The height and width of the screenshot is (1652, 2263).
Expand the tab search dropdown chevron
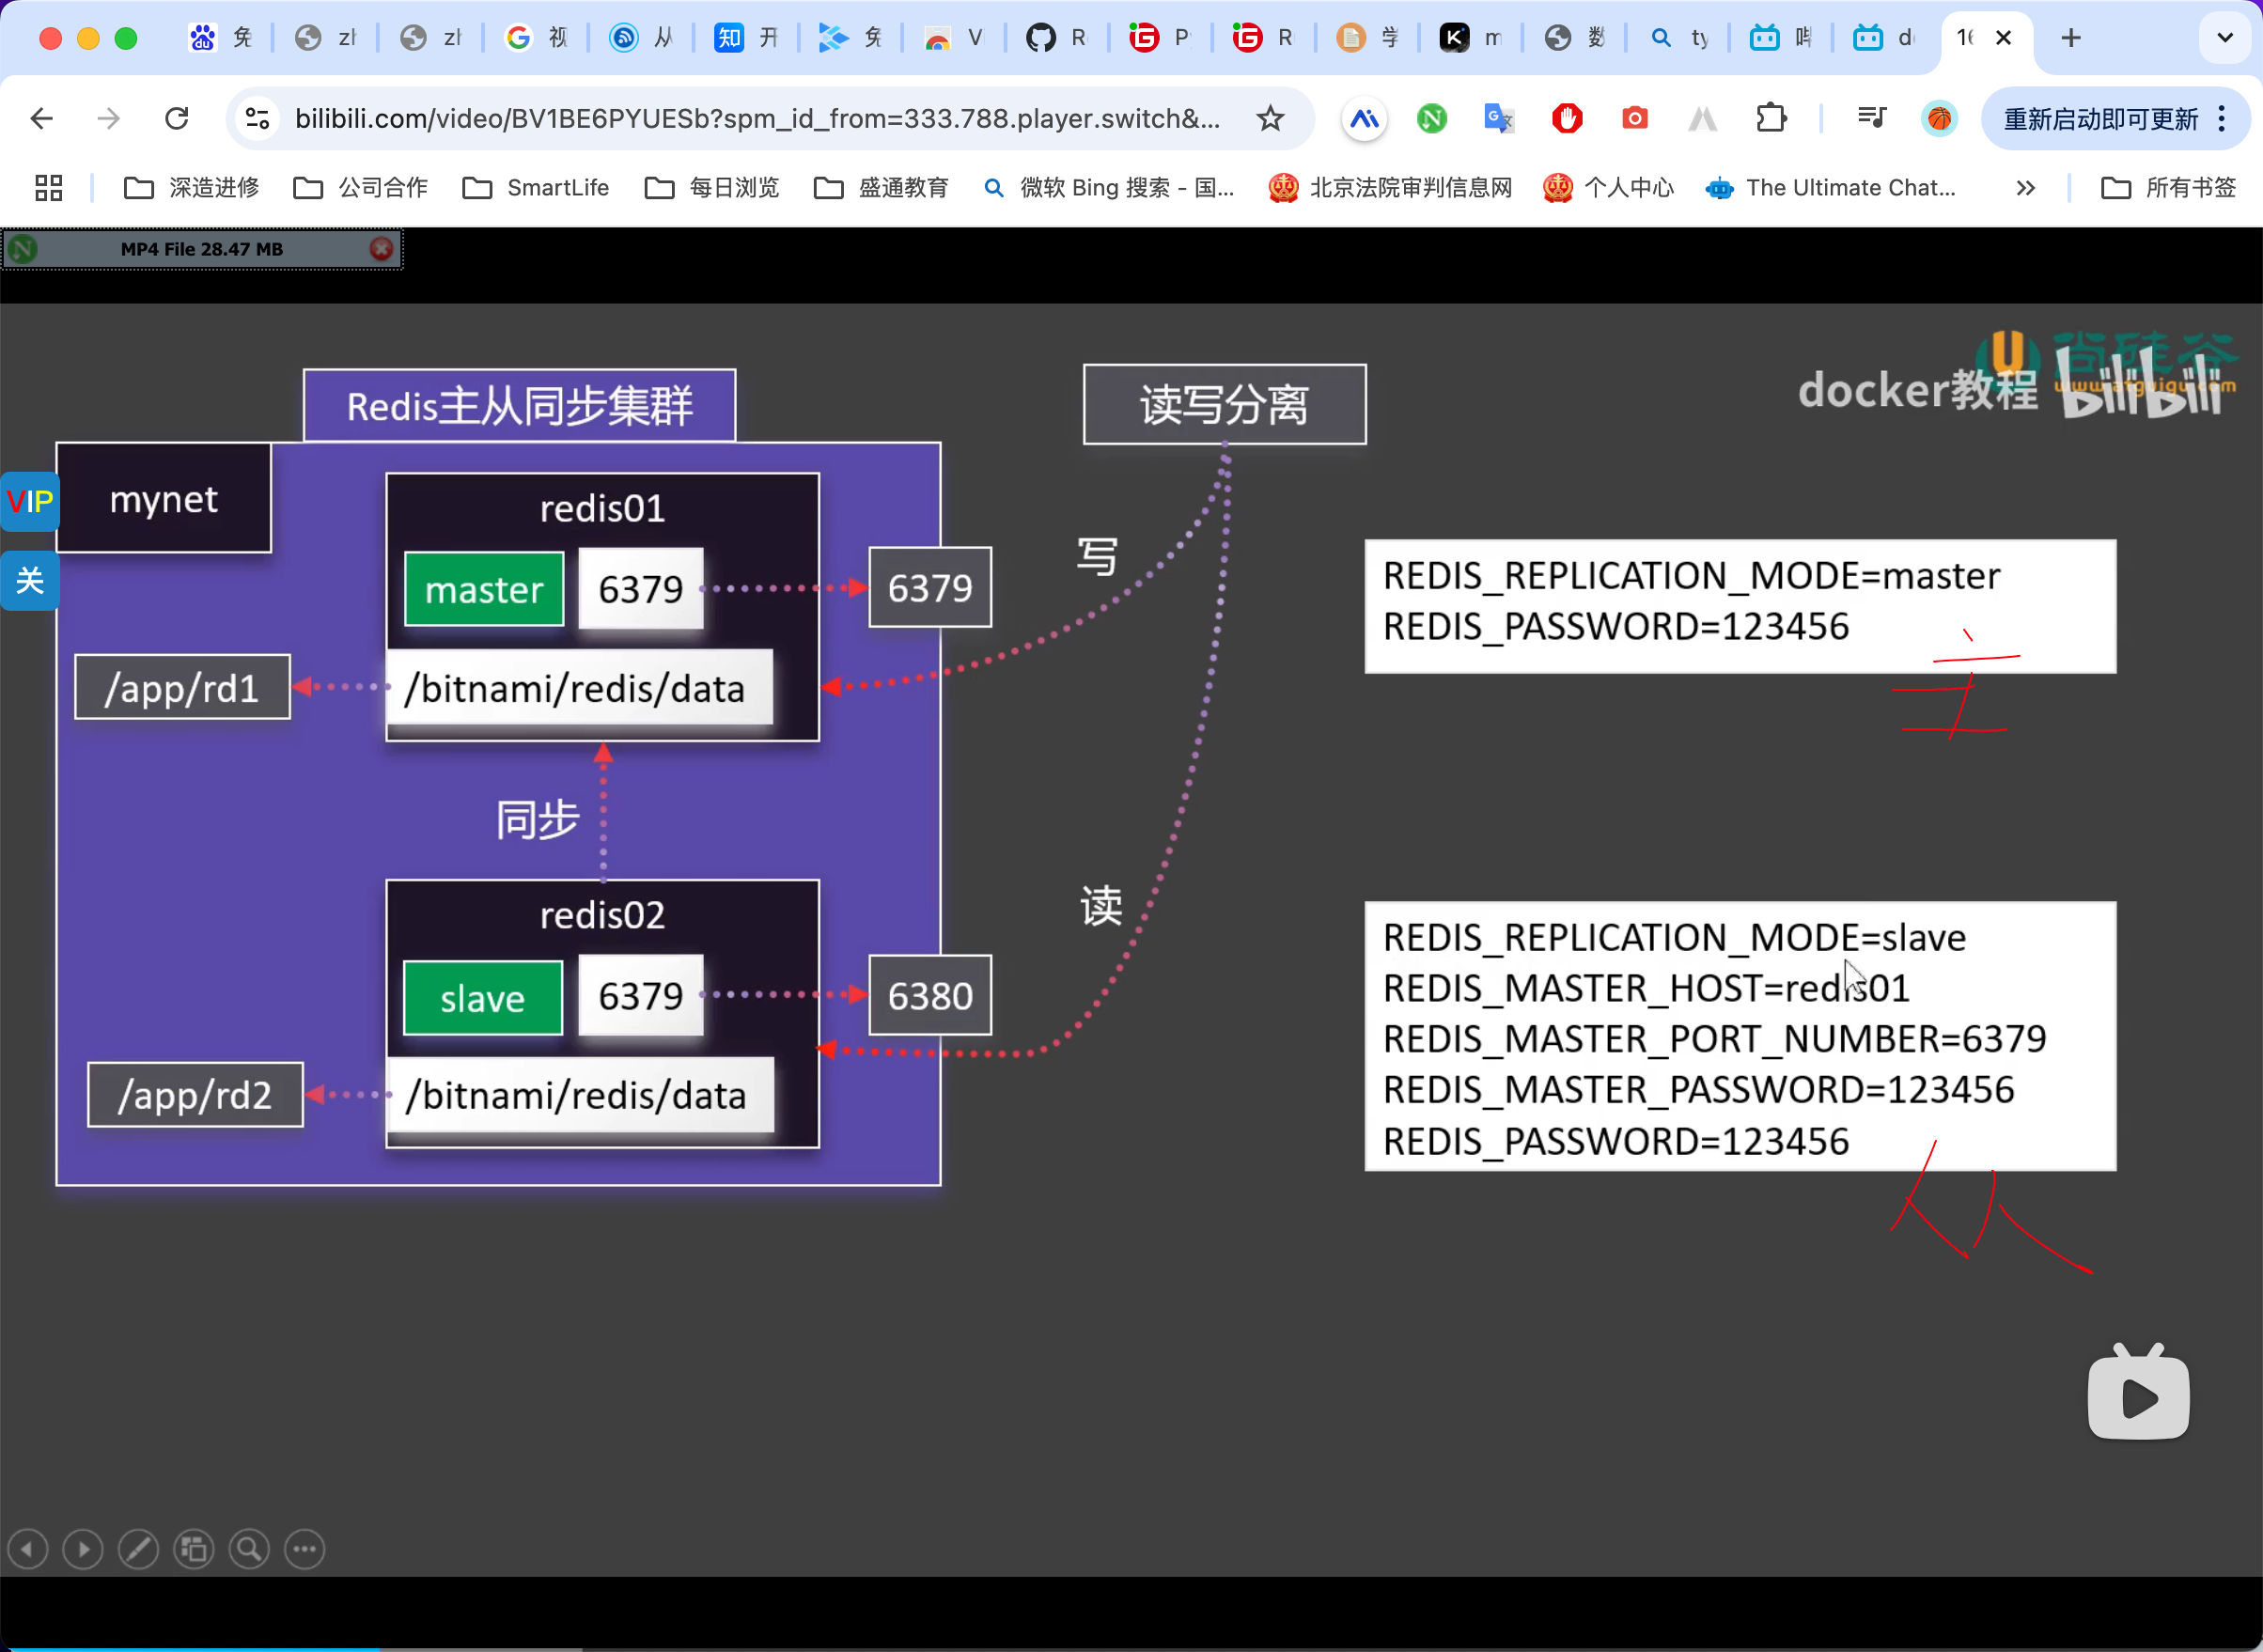(x=2224, y=38)
